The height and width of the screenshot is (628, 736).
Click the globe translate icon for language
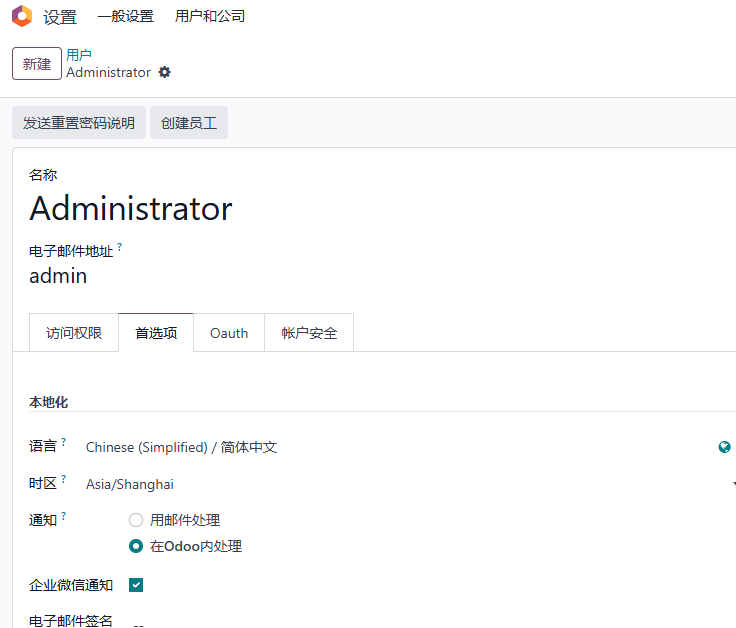click(724, 447)
